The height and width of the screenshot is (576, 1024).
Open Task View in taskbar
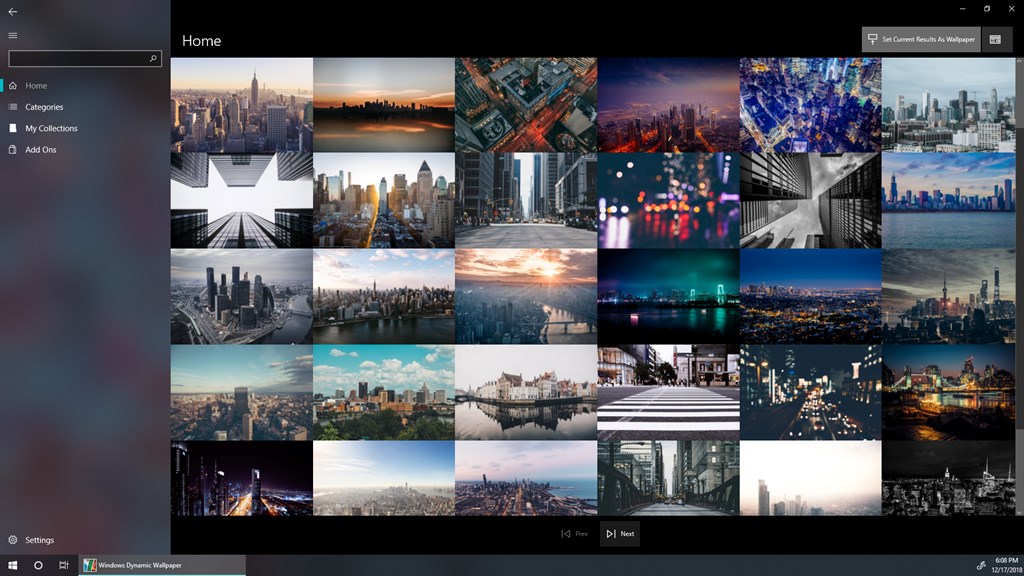click(x=63, y=566)
